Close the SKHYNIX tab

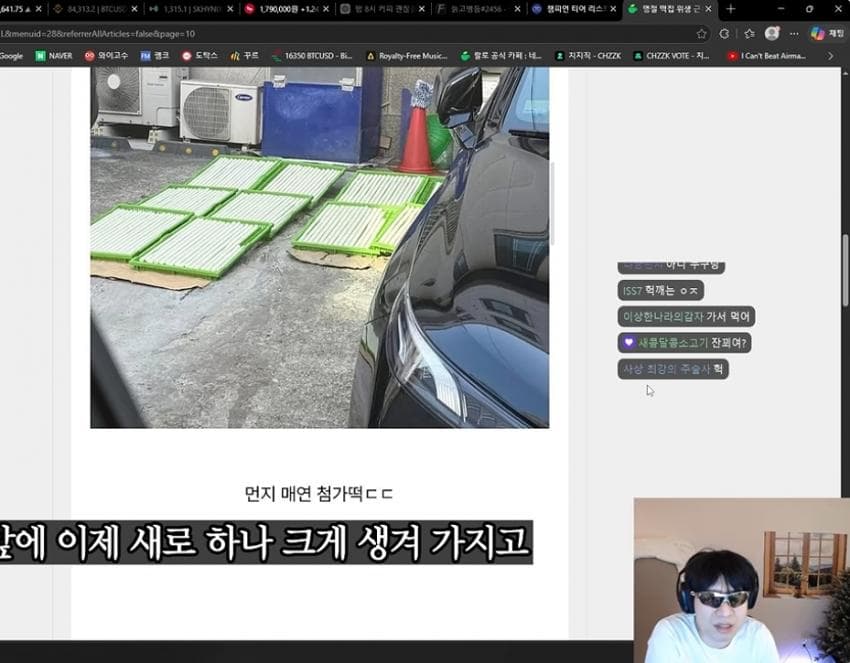pyautogui.click(x=230, y=9)
